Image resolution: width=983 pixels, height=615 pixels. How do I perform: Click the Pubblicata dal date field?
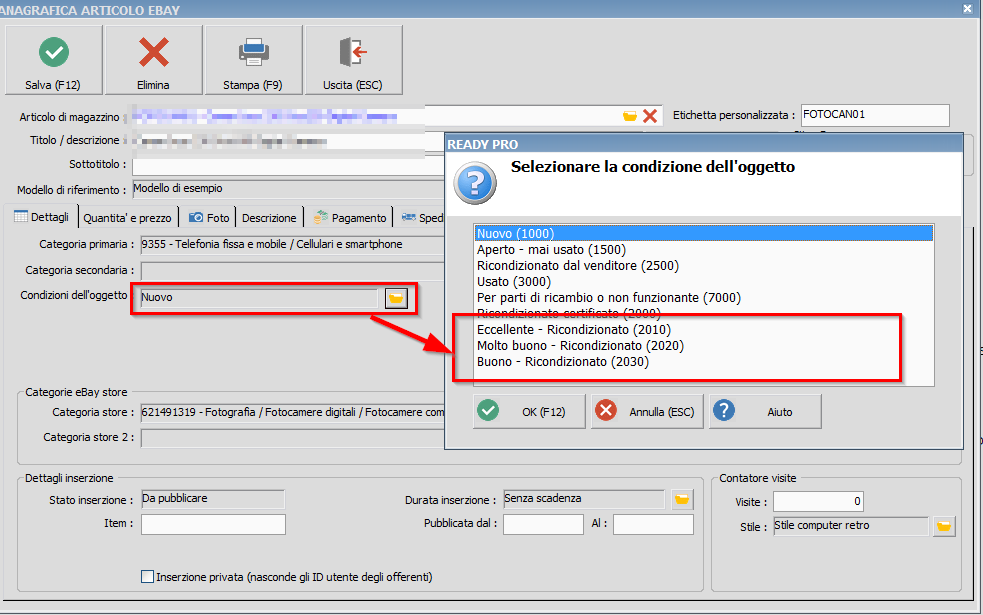click(543, 524)
